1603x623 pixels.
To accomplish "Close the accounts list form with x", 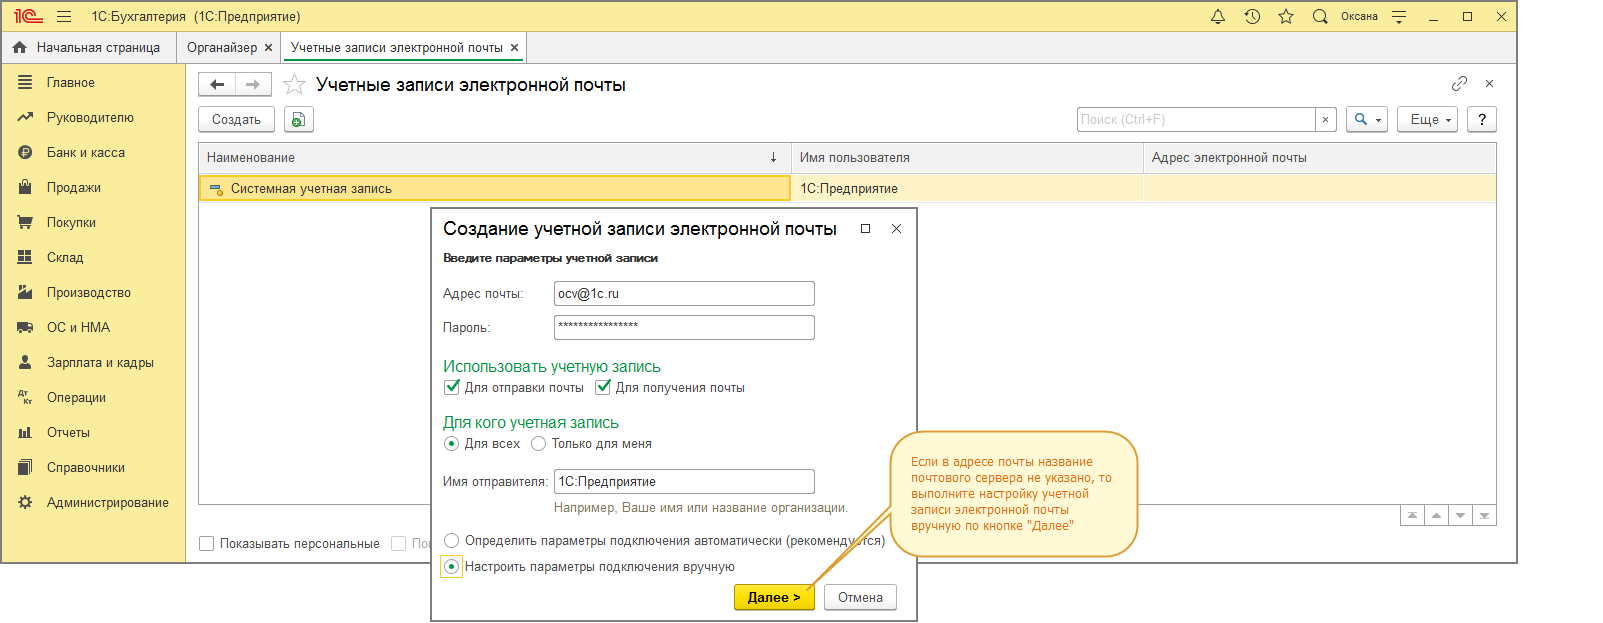I will 1489,83.
